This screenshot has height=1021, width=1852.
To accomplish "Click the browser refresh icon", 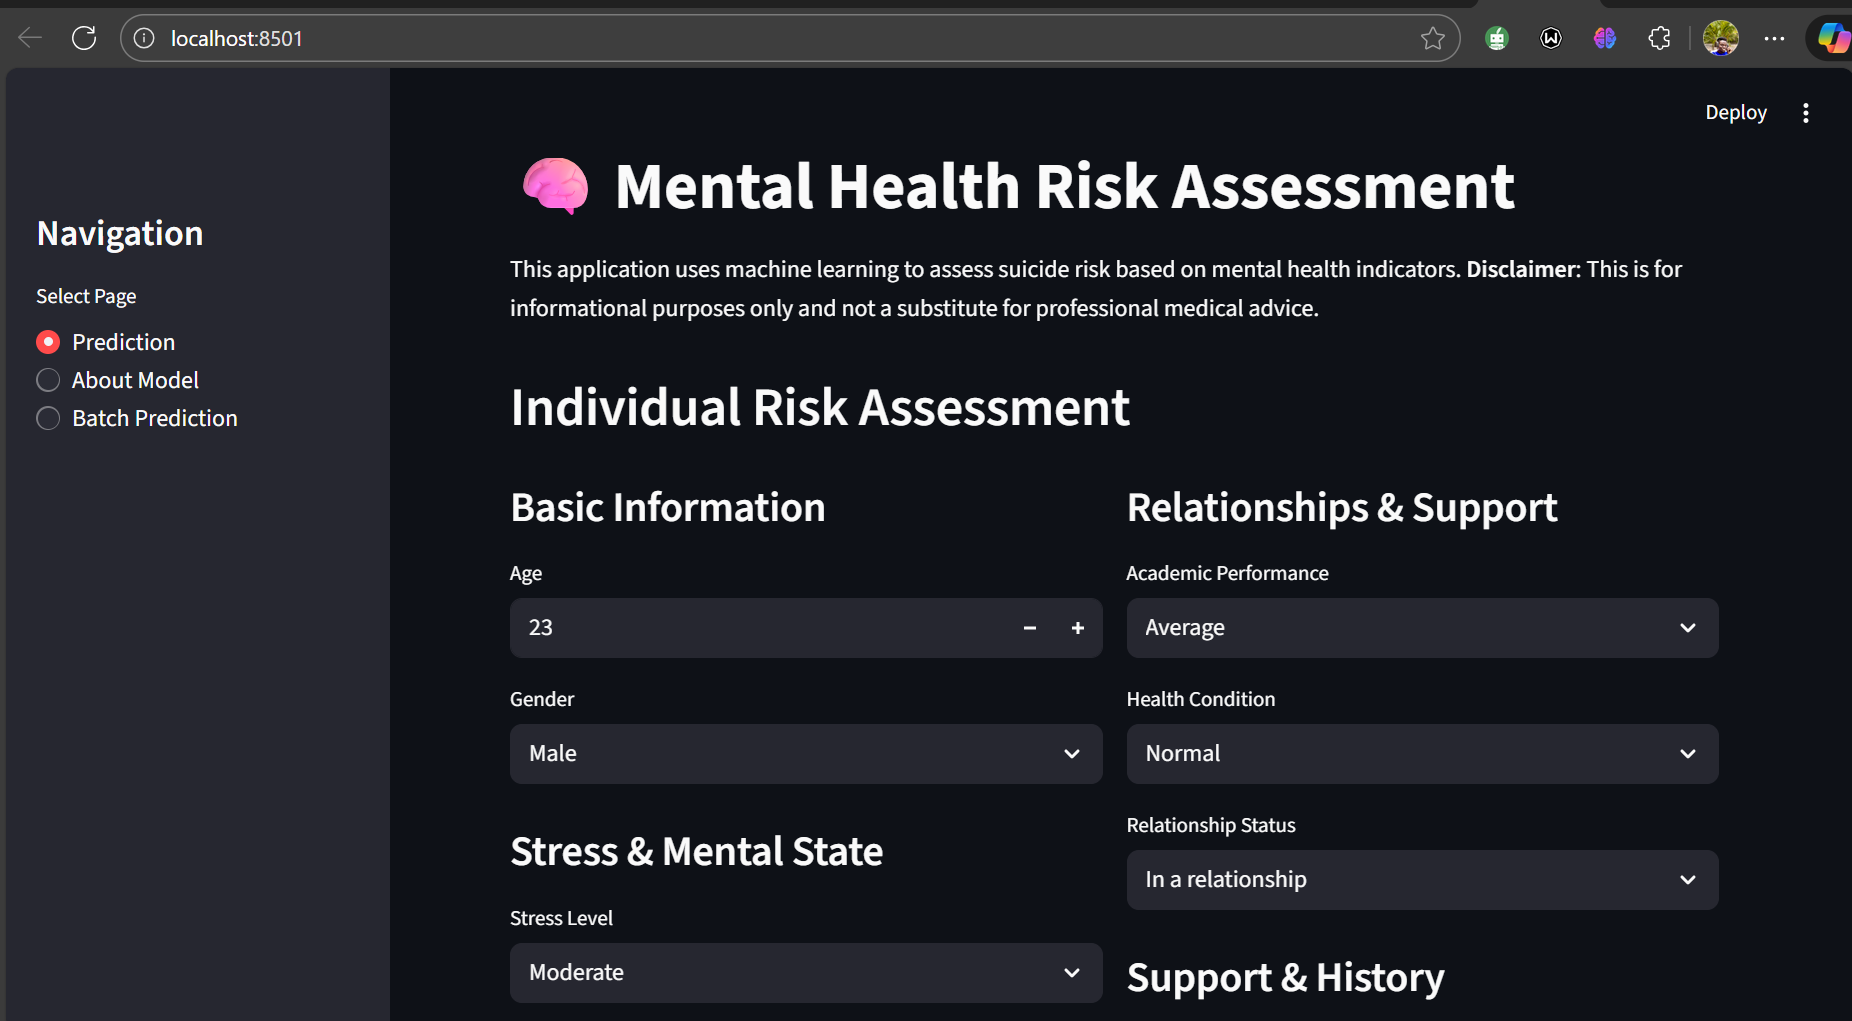I will [x=84, y=38].
